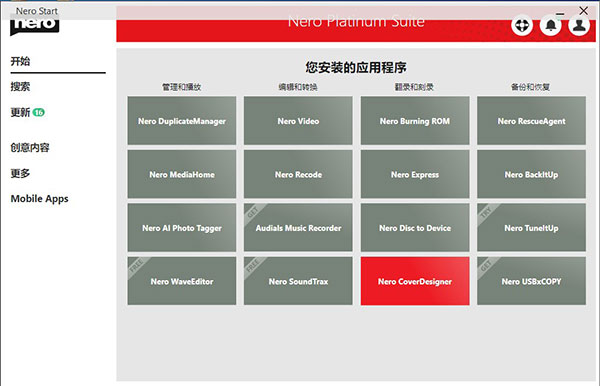Viewport: 600px width, 386px height.
Task: Select 搜索 in the sidebar
Action: (20, 87)
